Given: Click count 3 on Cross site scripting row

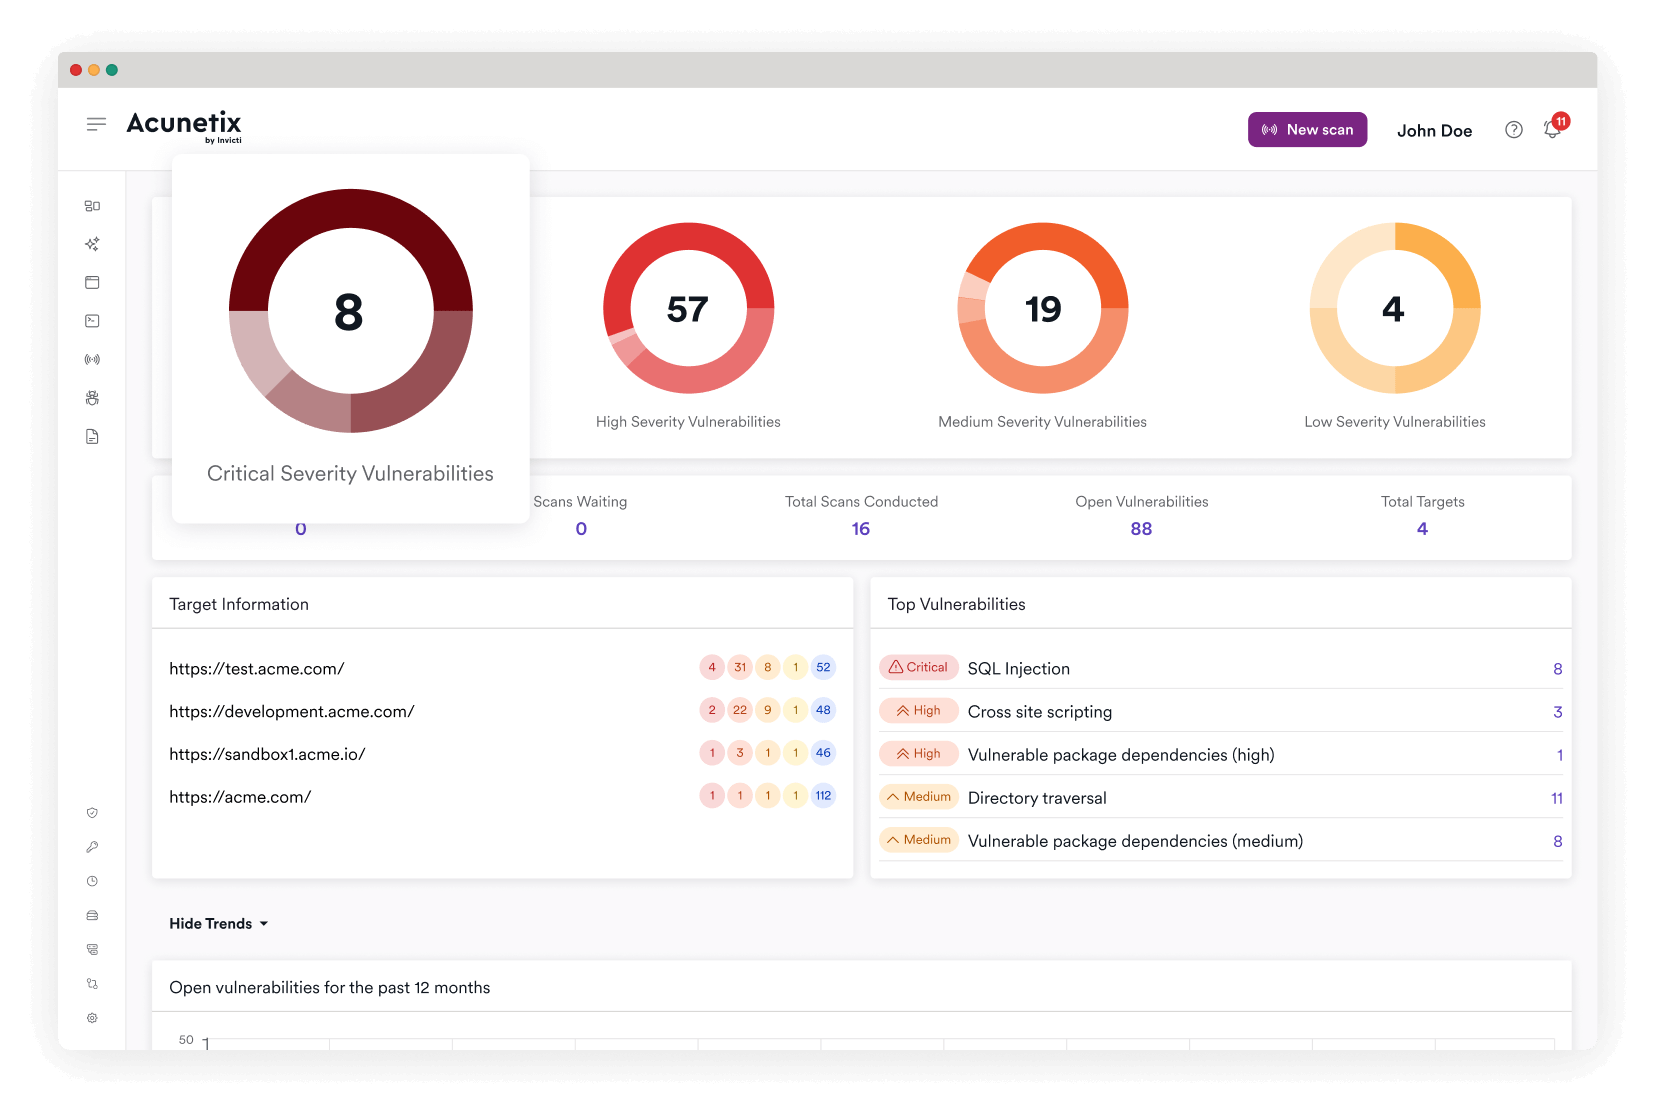Looking at the screenshot, I should coord(1557,712).
